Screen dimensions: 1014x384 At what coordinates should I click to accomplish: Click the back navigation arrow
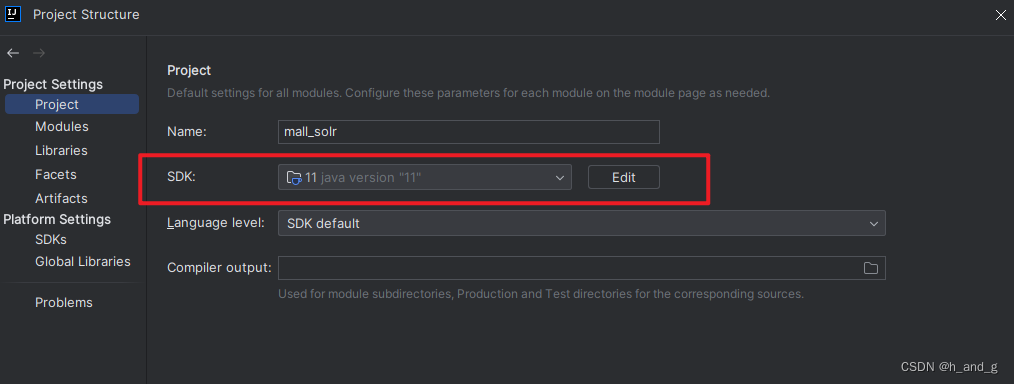pyautogui.click(x=13, y=53)
